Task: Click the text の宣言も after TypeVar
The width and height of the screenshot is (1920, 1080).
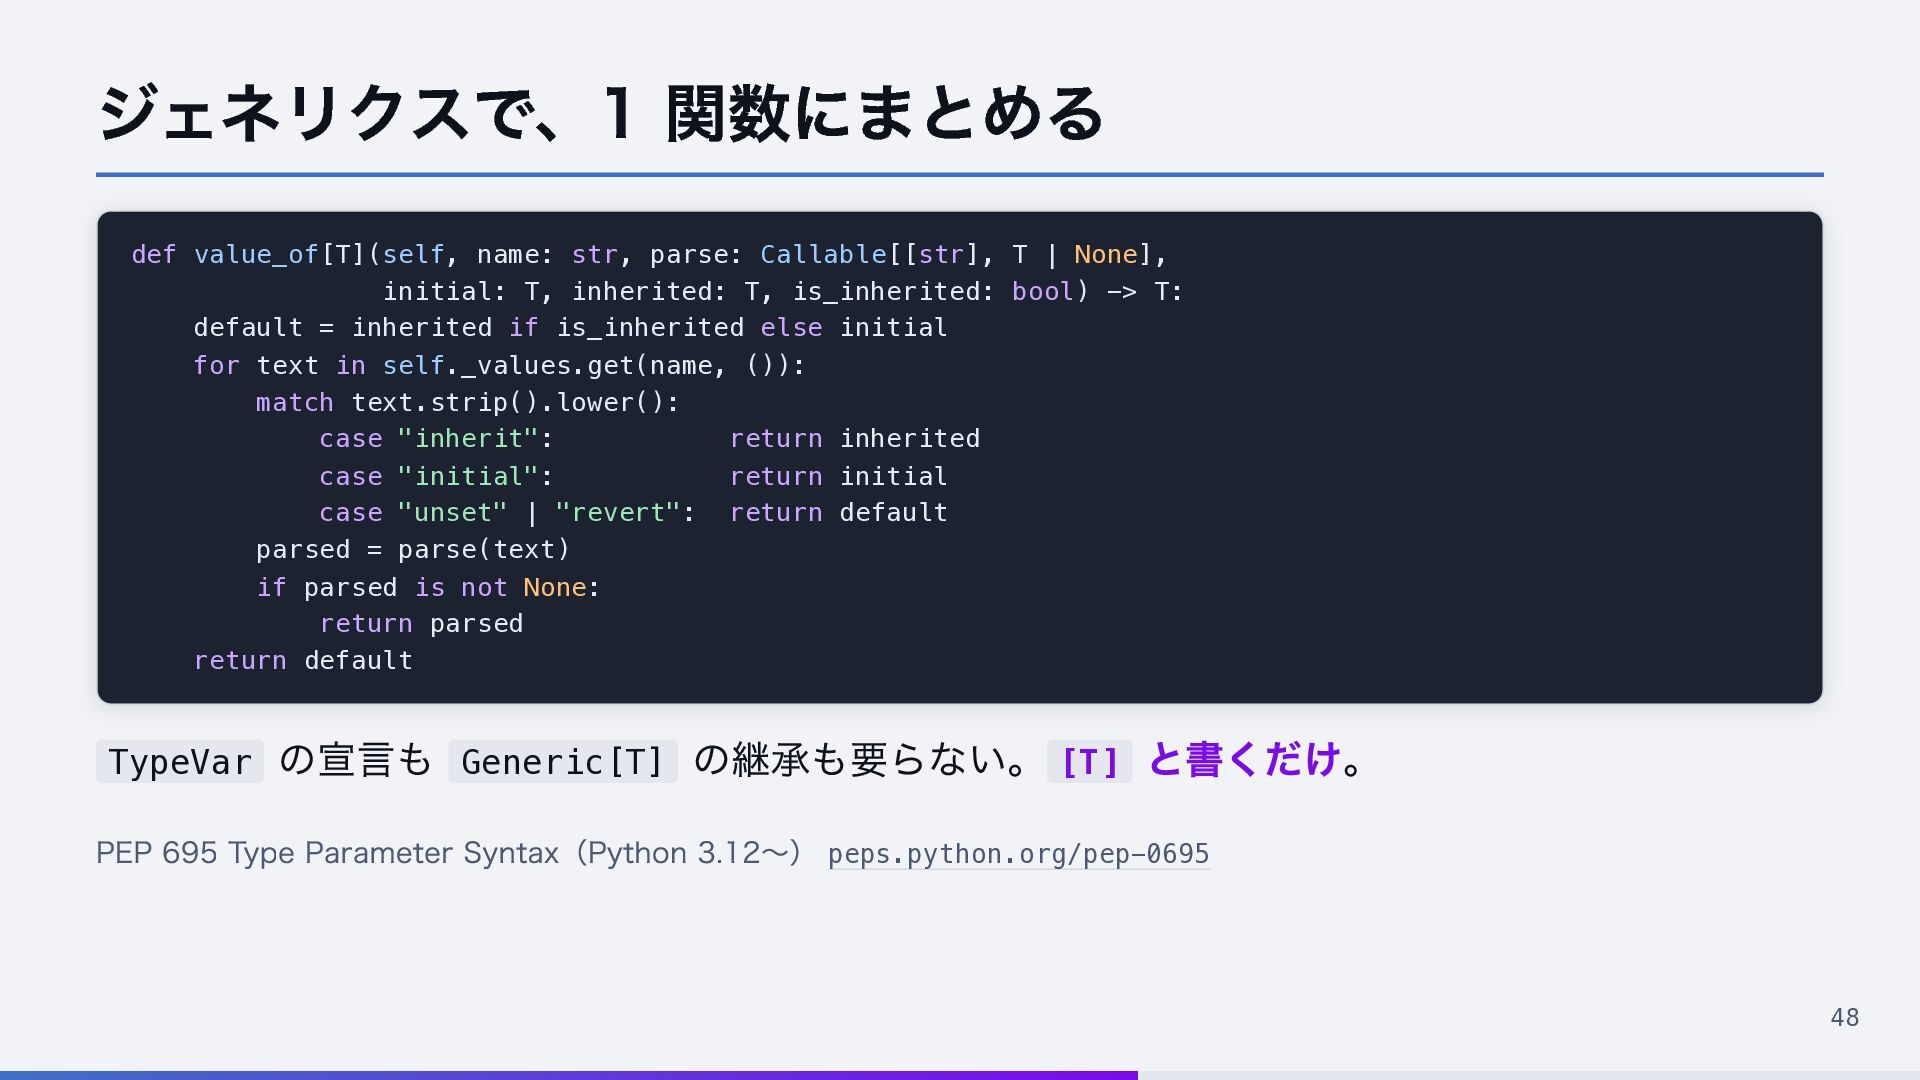Action: pyautogui.click(x=355, y=760)
